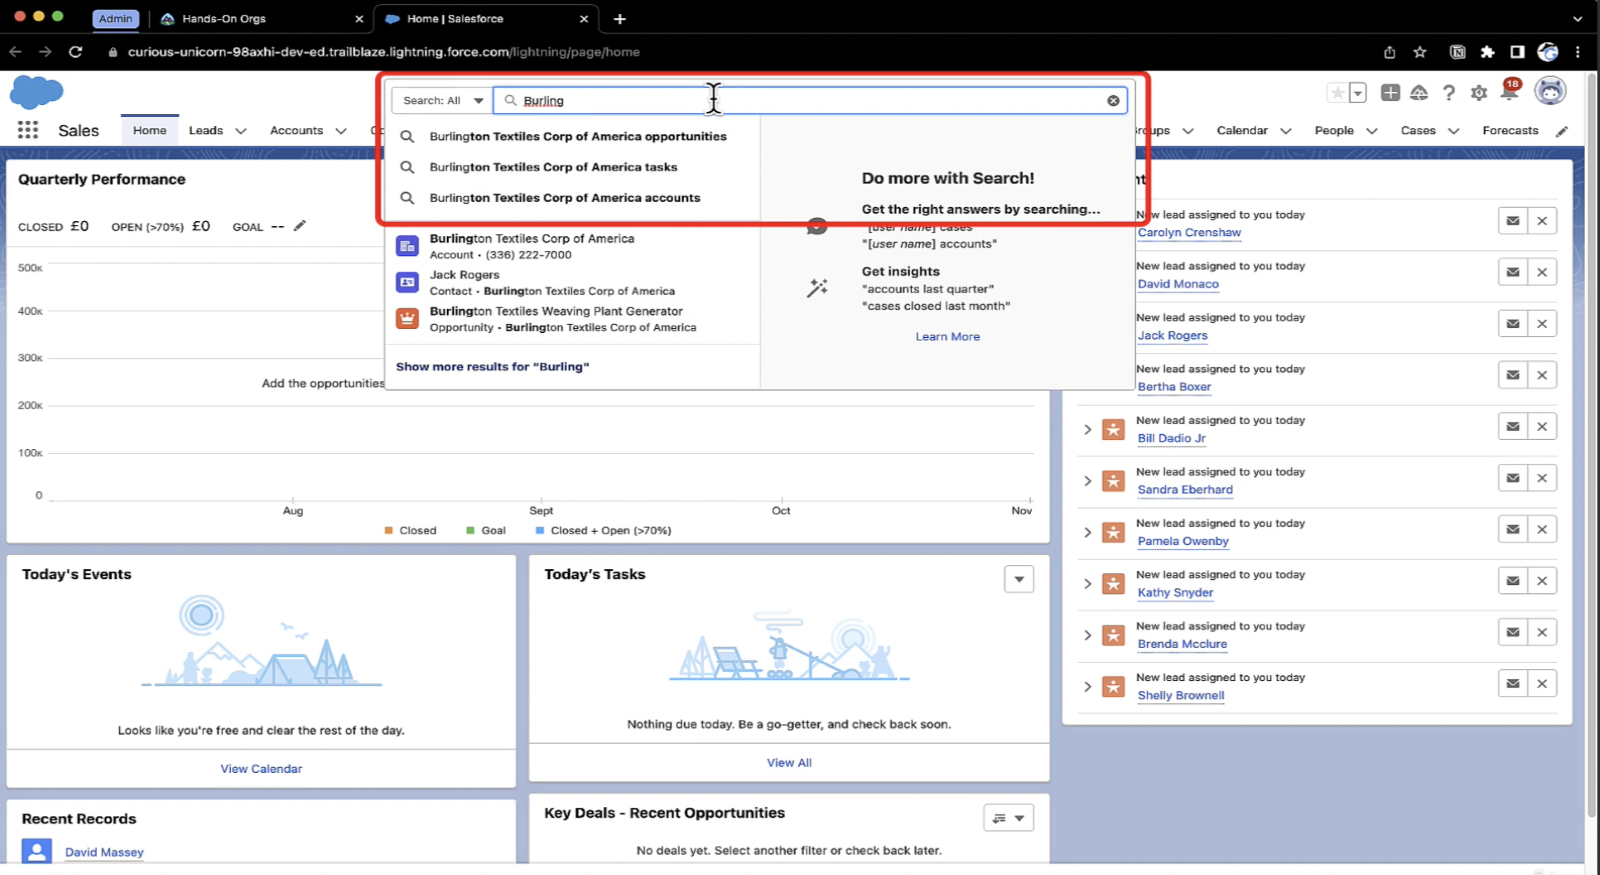Open the Trailhead guidance icon
Image resolution: width=1600 pixels, height=875 pixels.
(x=1419, y=93)
